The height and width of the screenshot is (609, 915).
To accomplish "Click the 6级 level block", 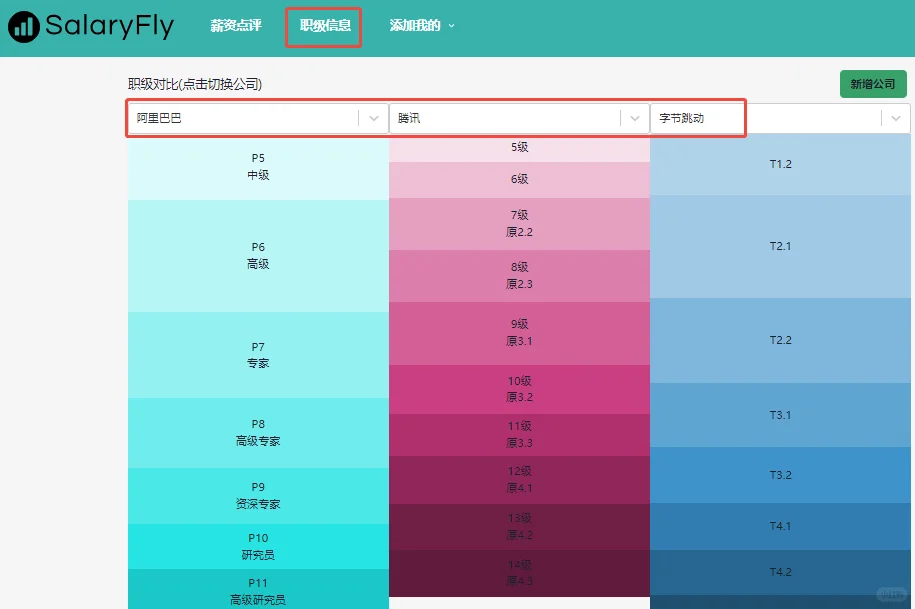I will pos(519,180).
